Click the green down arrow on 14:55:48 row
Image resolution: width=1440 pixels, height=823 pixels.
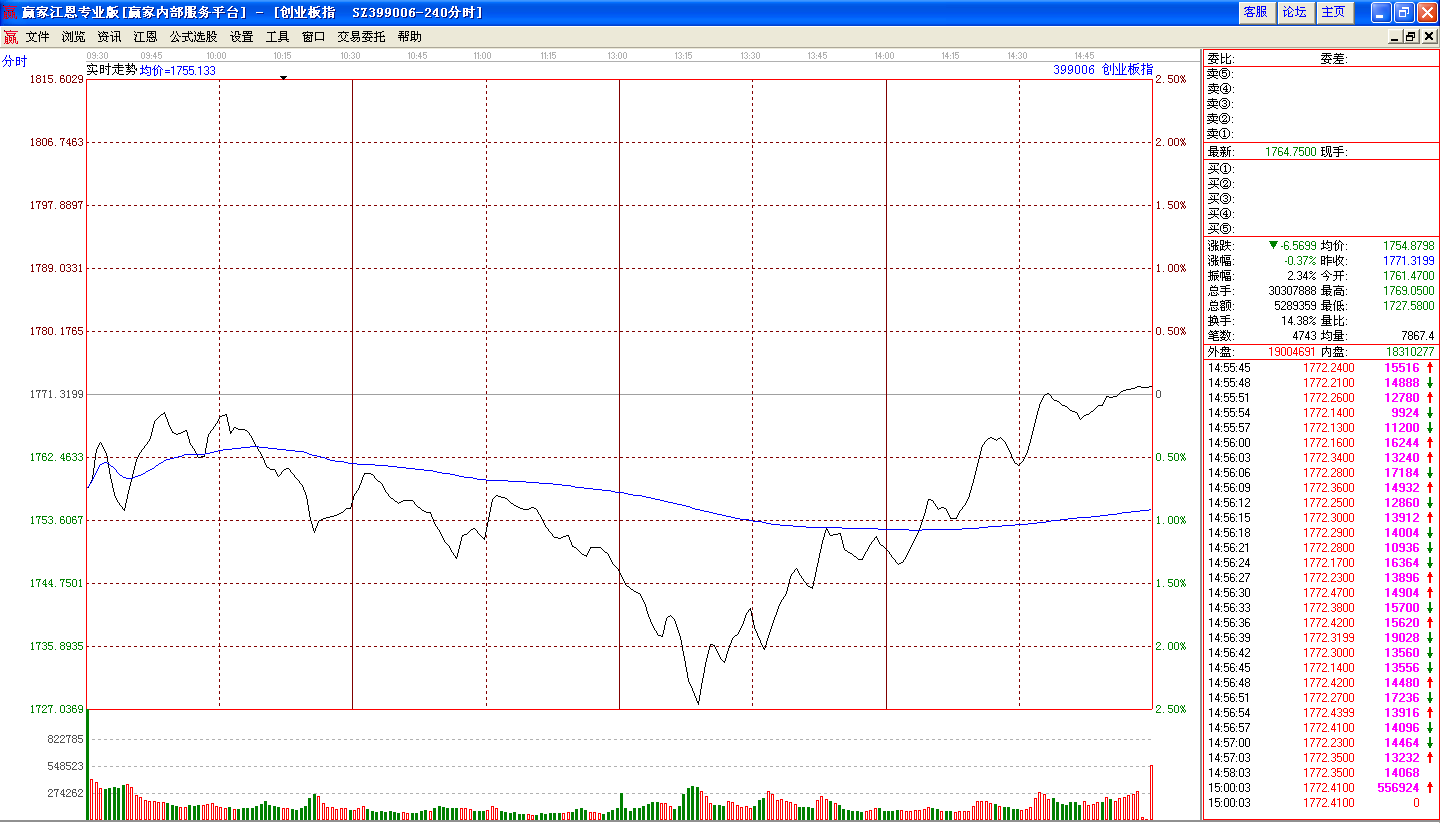pos(1430,383)
